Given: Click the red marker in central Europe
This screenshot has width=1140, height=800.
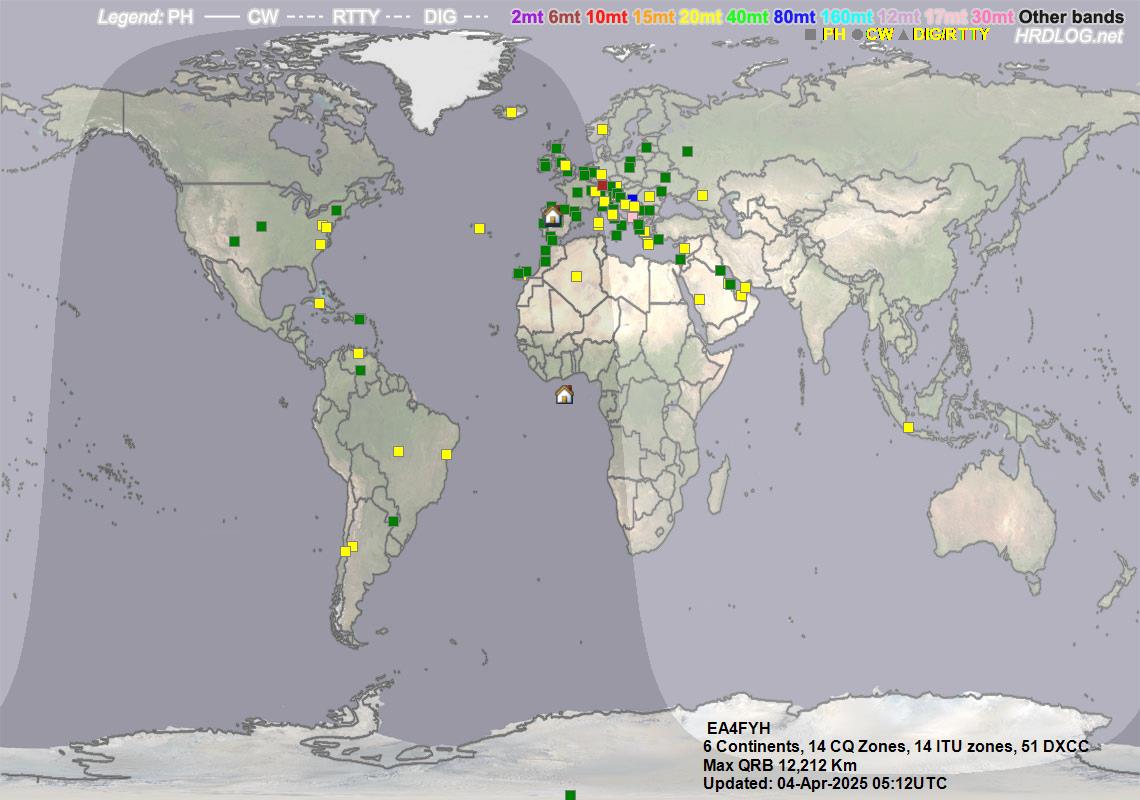Looking at the screenshot, I should (x=602, y=184).
